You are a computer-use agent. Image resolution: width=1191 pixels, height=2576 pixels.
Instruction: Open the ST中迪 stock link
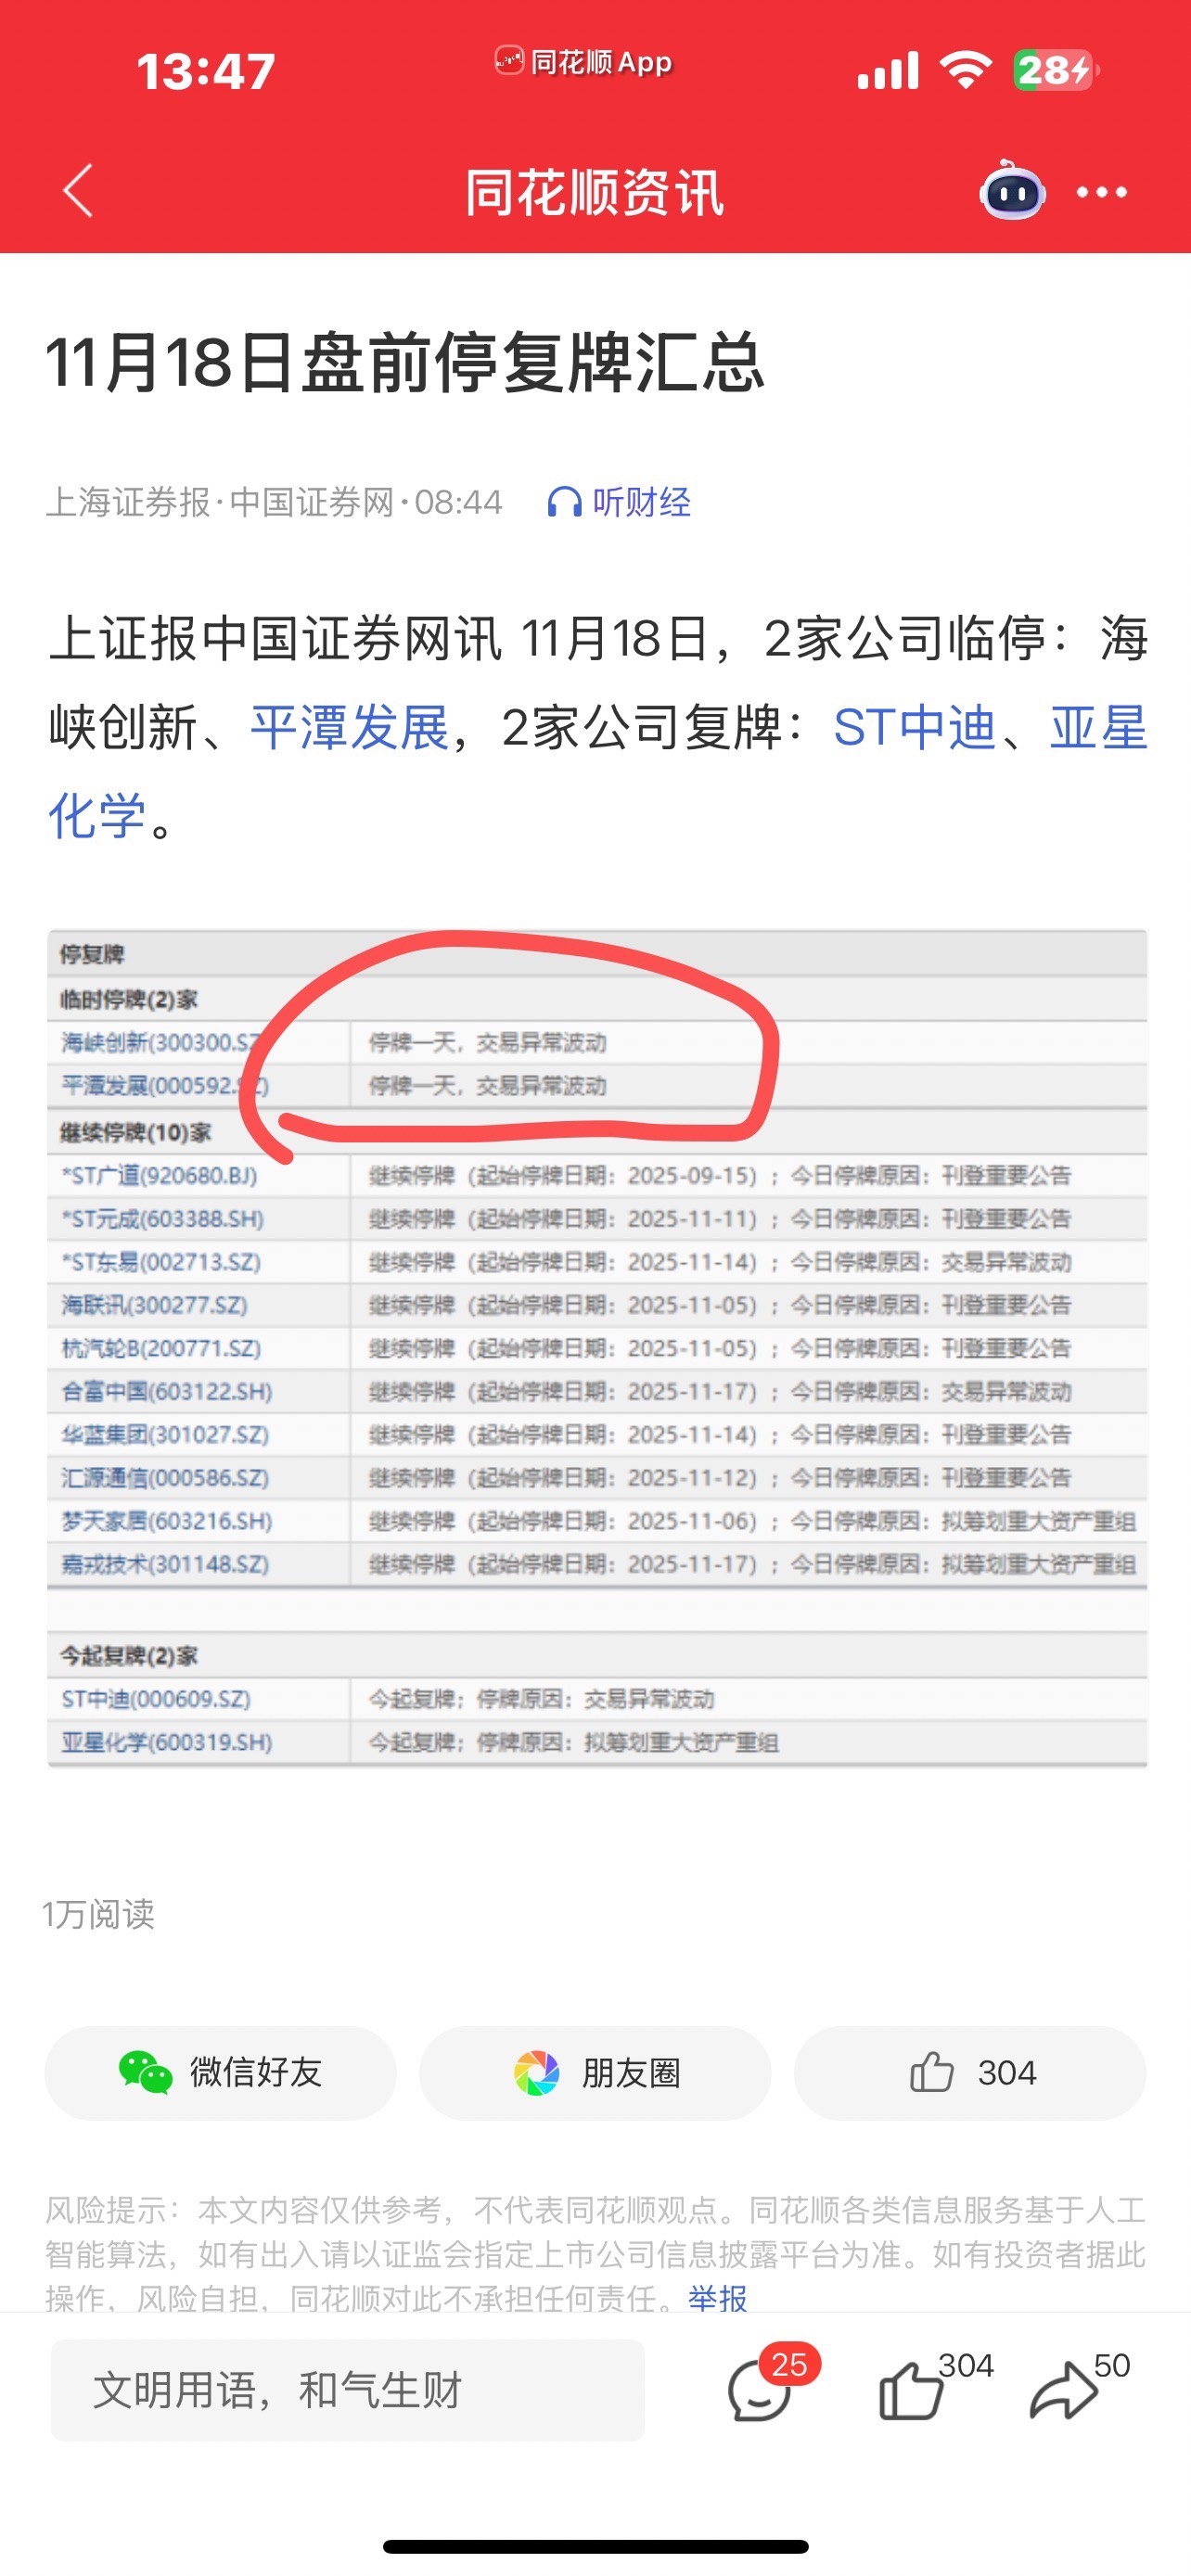(x=915, y=727)
